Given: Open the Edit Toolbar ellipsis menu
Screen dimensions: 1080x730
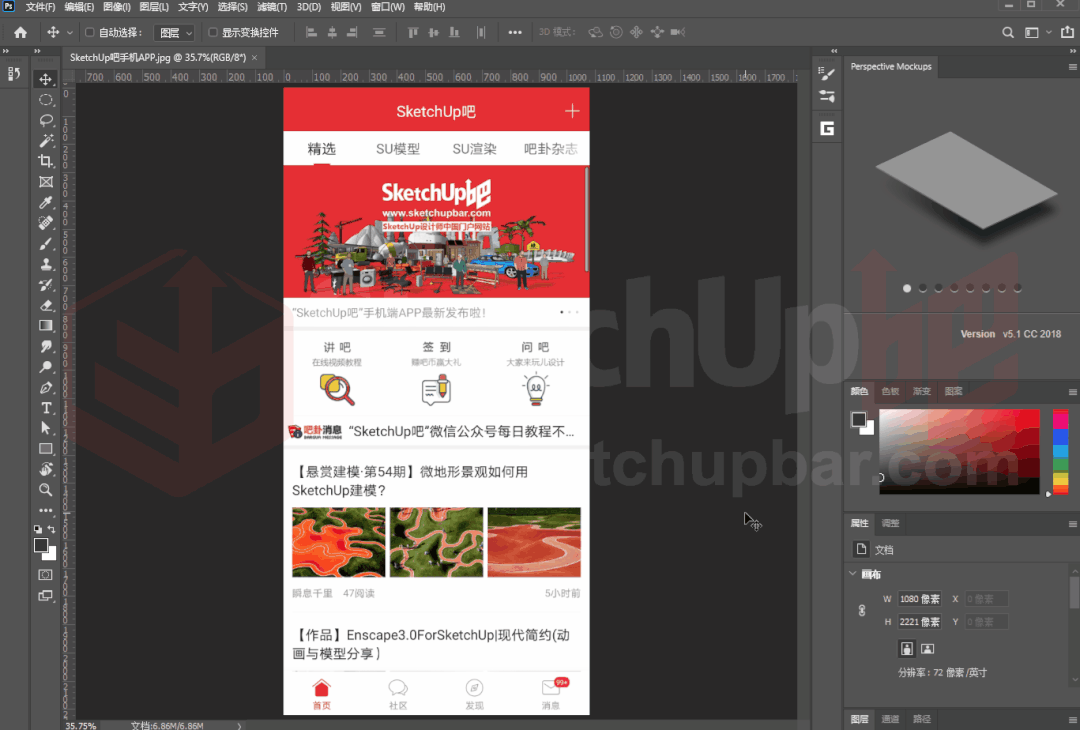Looking at the screenshot, I should point(45,510).
